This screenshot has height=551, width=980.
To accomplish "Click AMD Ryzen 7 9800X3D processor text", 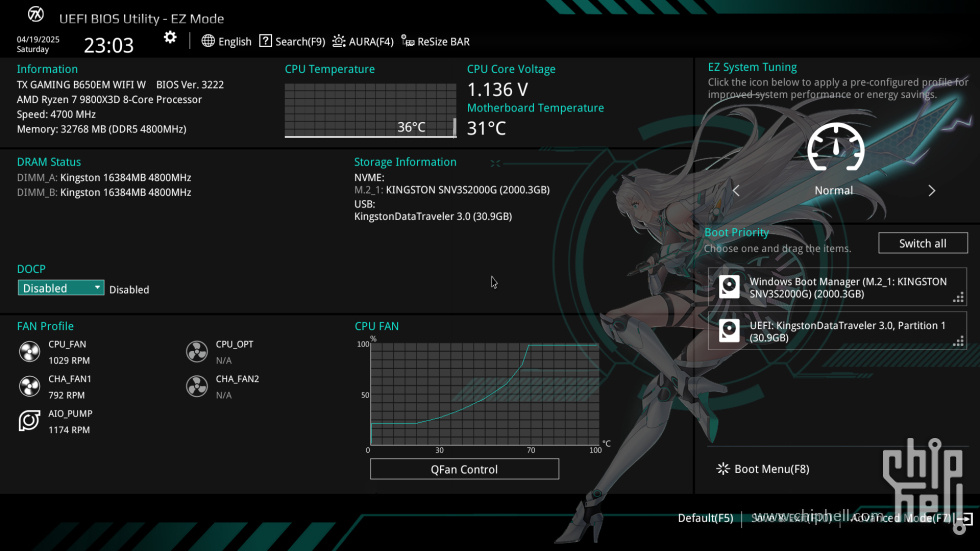I will pyautogui.click(x=109, y=99).
